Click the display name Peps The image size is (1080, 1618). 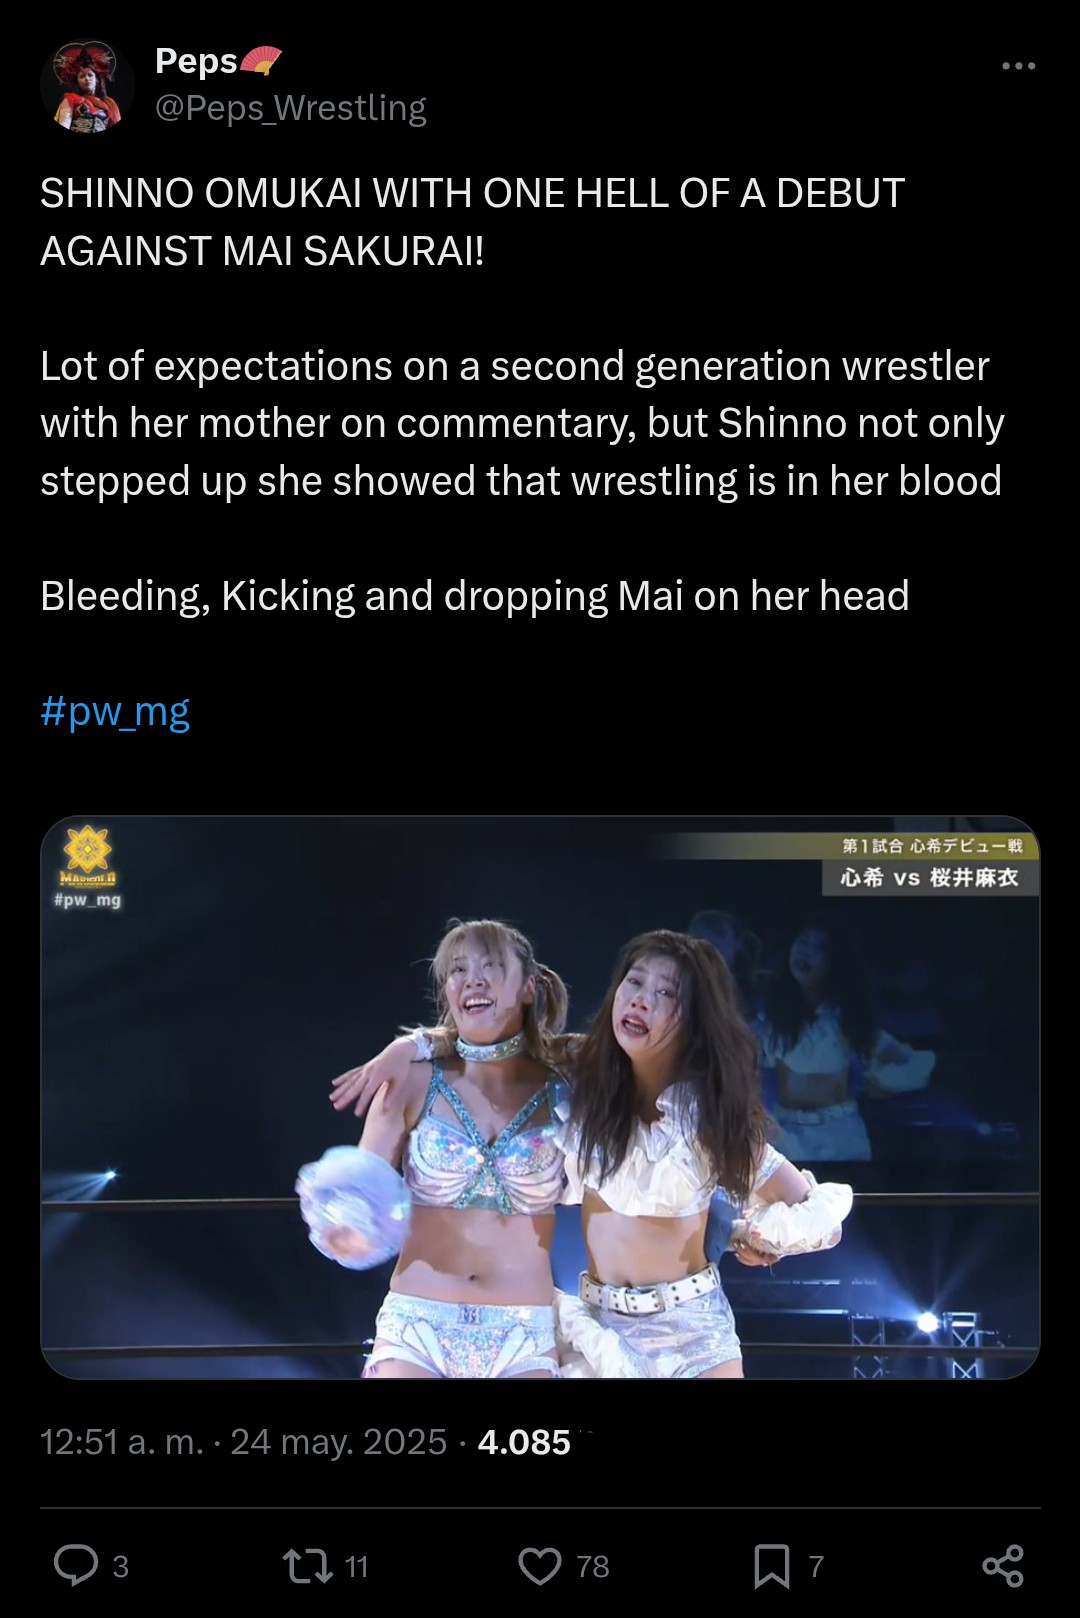point(196,61)
